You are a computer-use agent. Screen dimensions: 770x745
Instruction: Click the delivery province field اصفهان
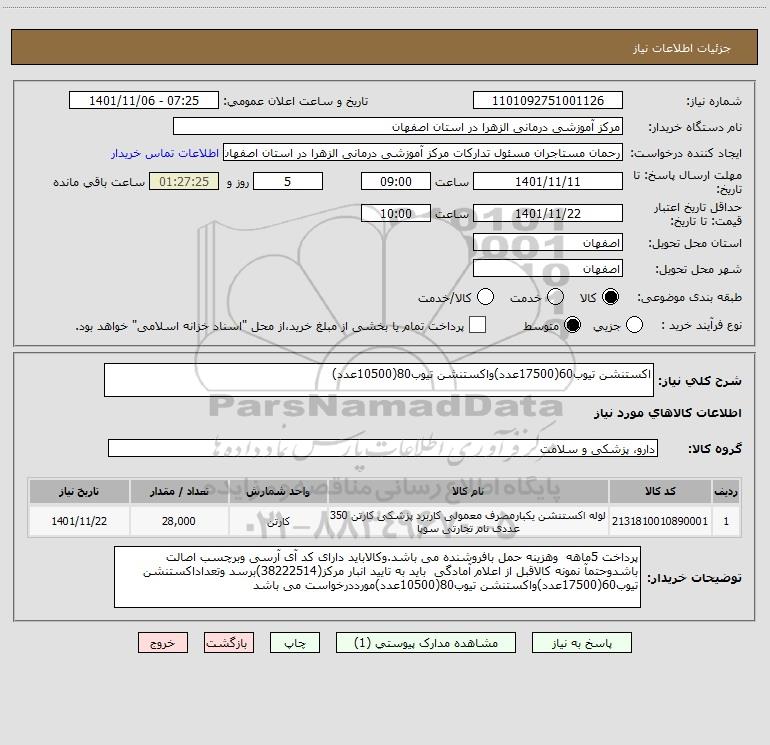coord(548,243)
